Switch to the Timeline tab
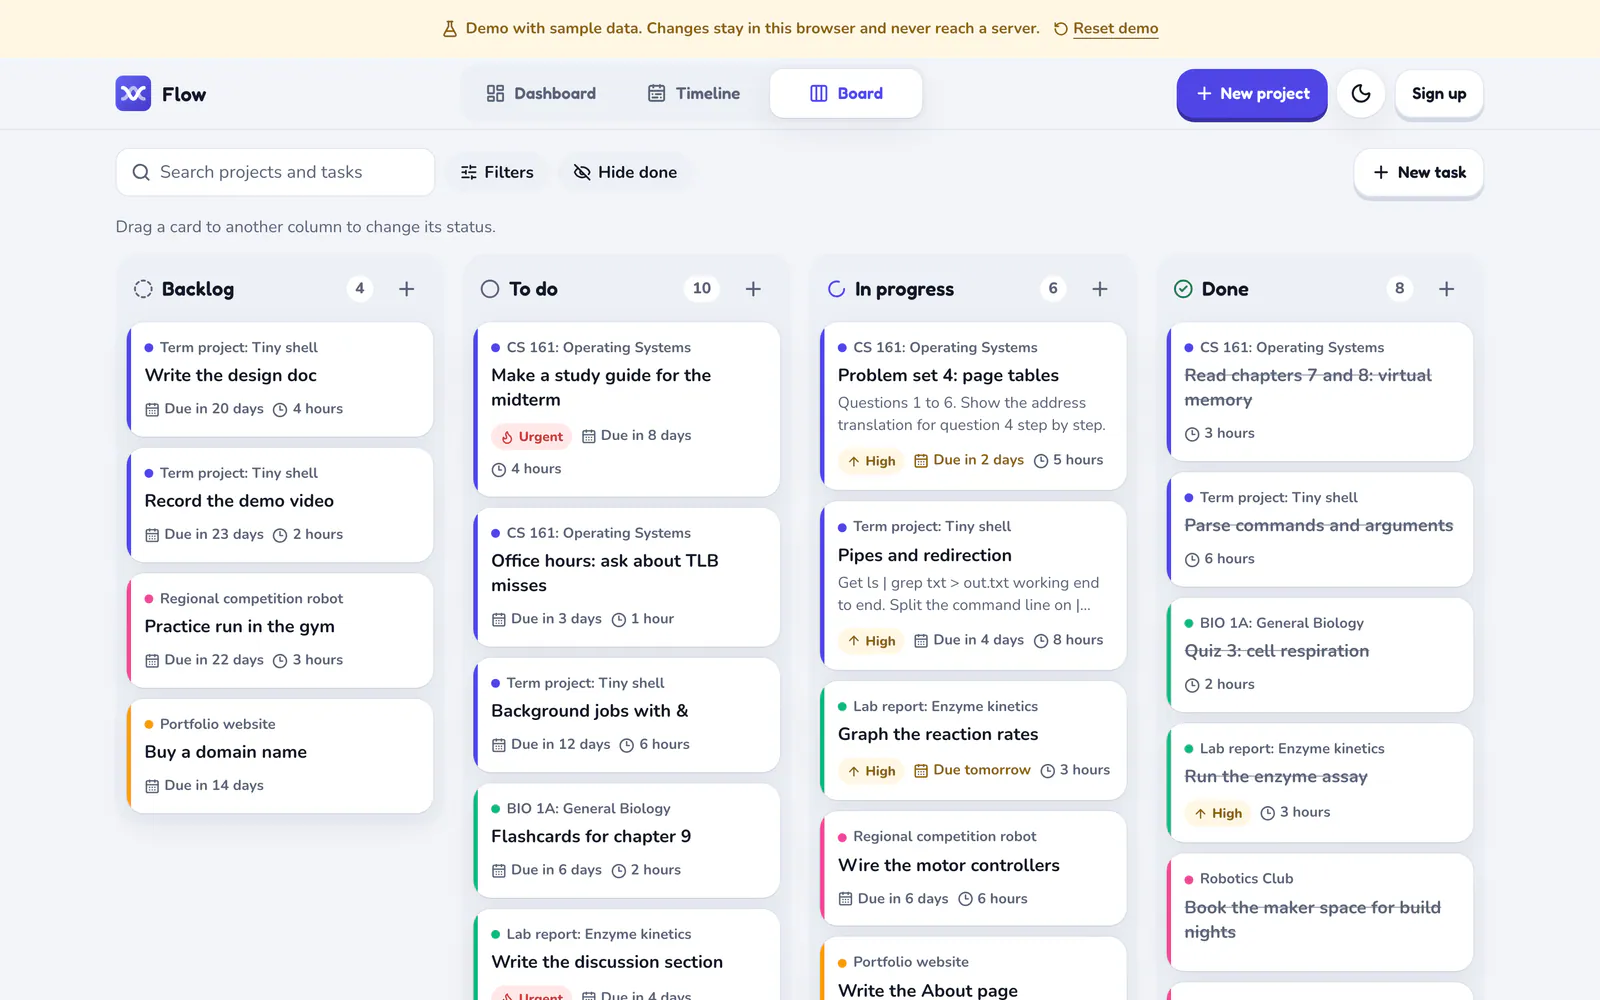The height and width of the screenshot is (1000, 1600). pos(694,94)
